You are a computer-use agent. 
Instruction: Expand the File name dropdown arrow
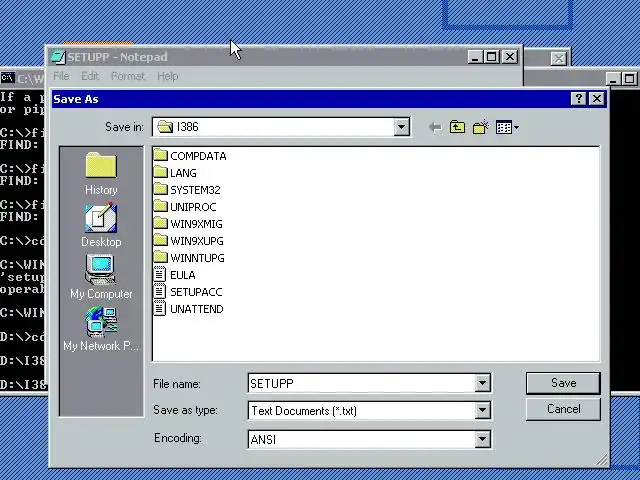tap(482, 383)
